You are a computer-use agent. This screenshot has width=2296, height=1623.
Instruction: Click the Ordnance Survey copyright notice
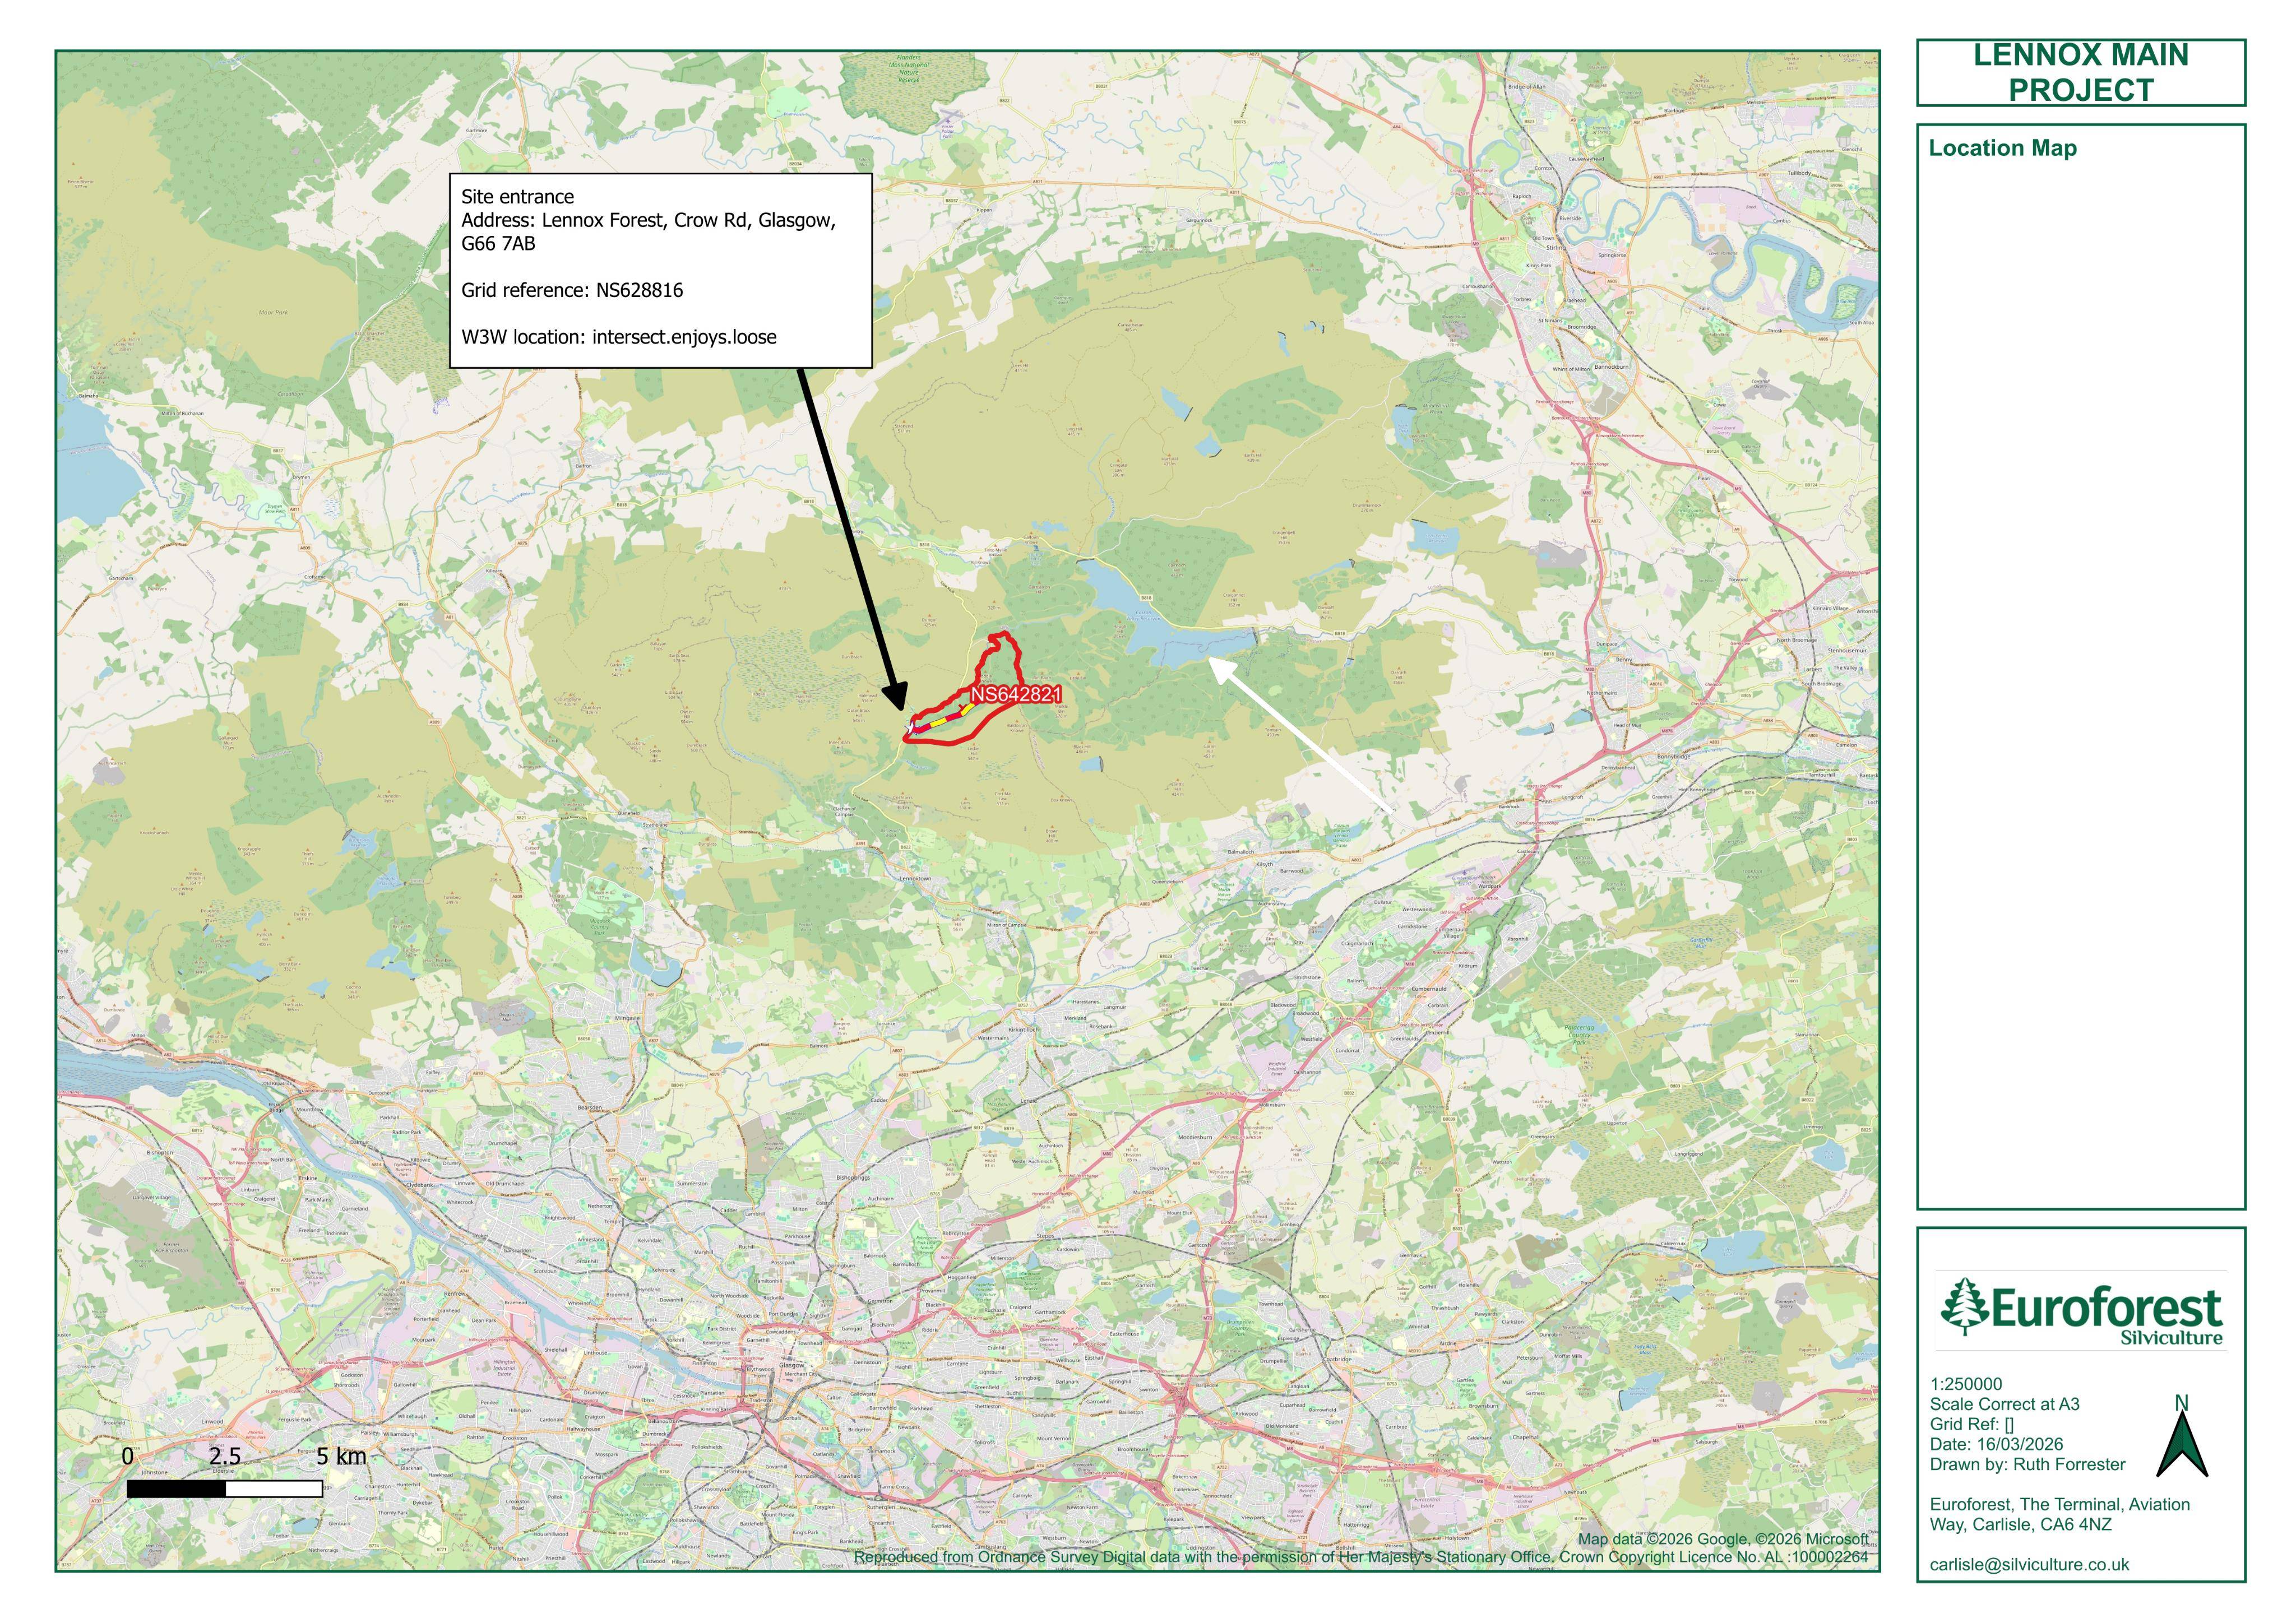click(x=1360, y=1557)
